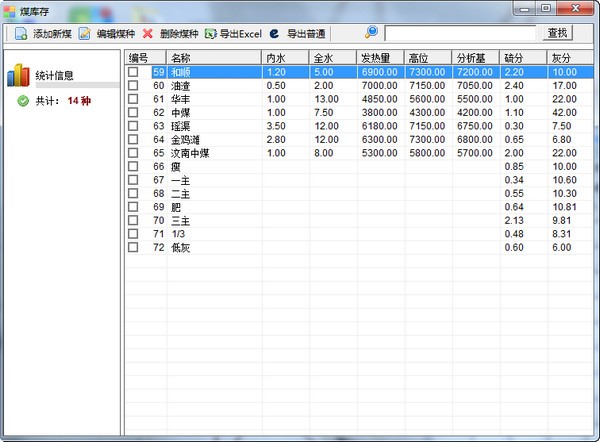Viewport: 600px width, 442px height.
Task: Sort by the 名称 column header
Action: 215,58
